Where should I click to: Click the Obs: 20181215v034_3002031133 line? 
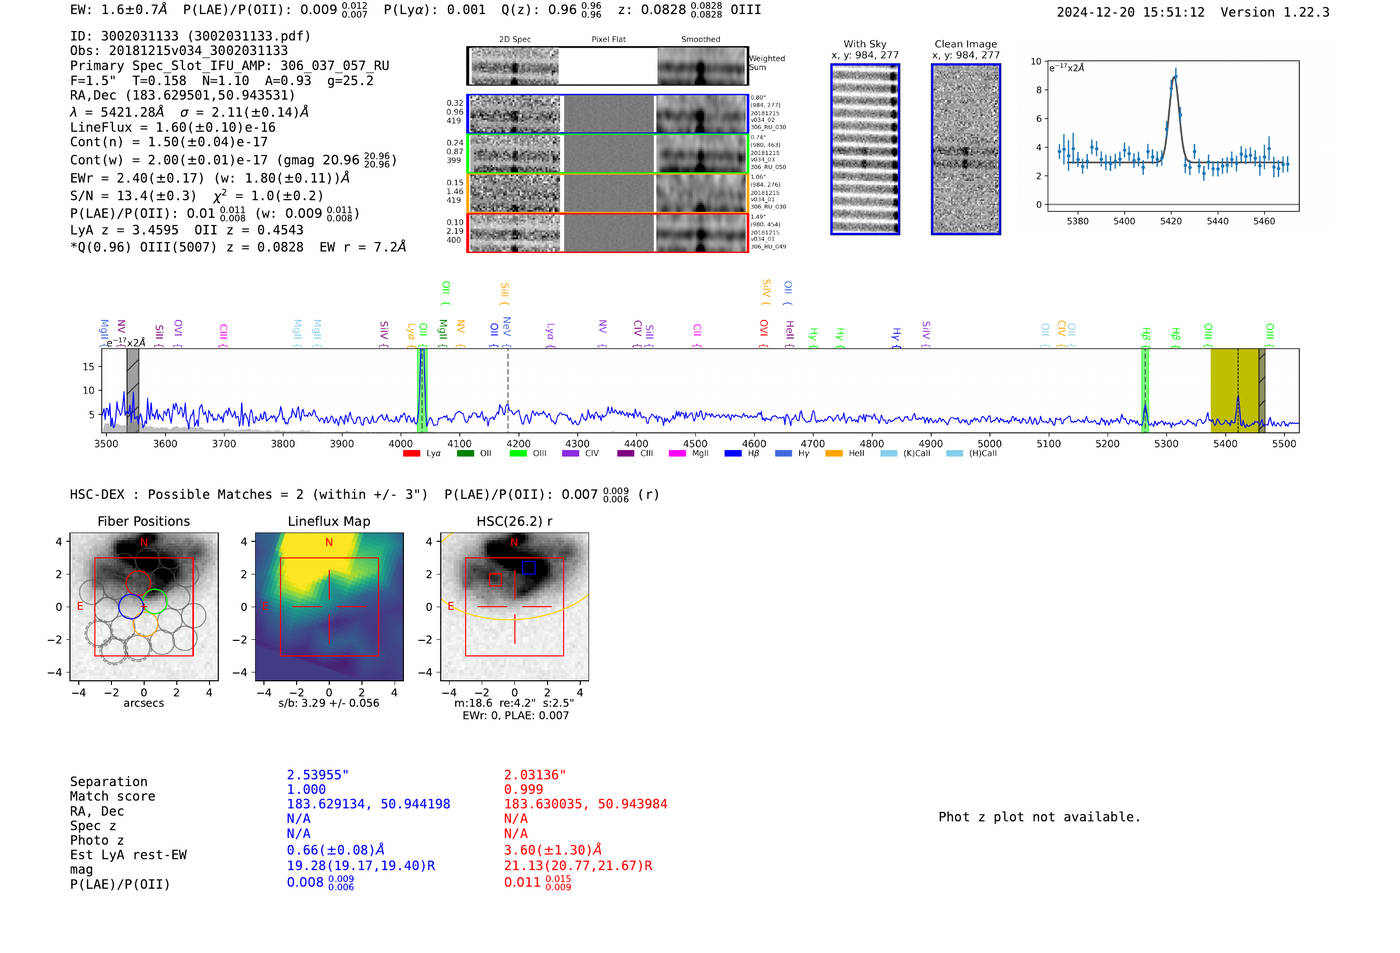179,51
